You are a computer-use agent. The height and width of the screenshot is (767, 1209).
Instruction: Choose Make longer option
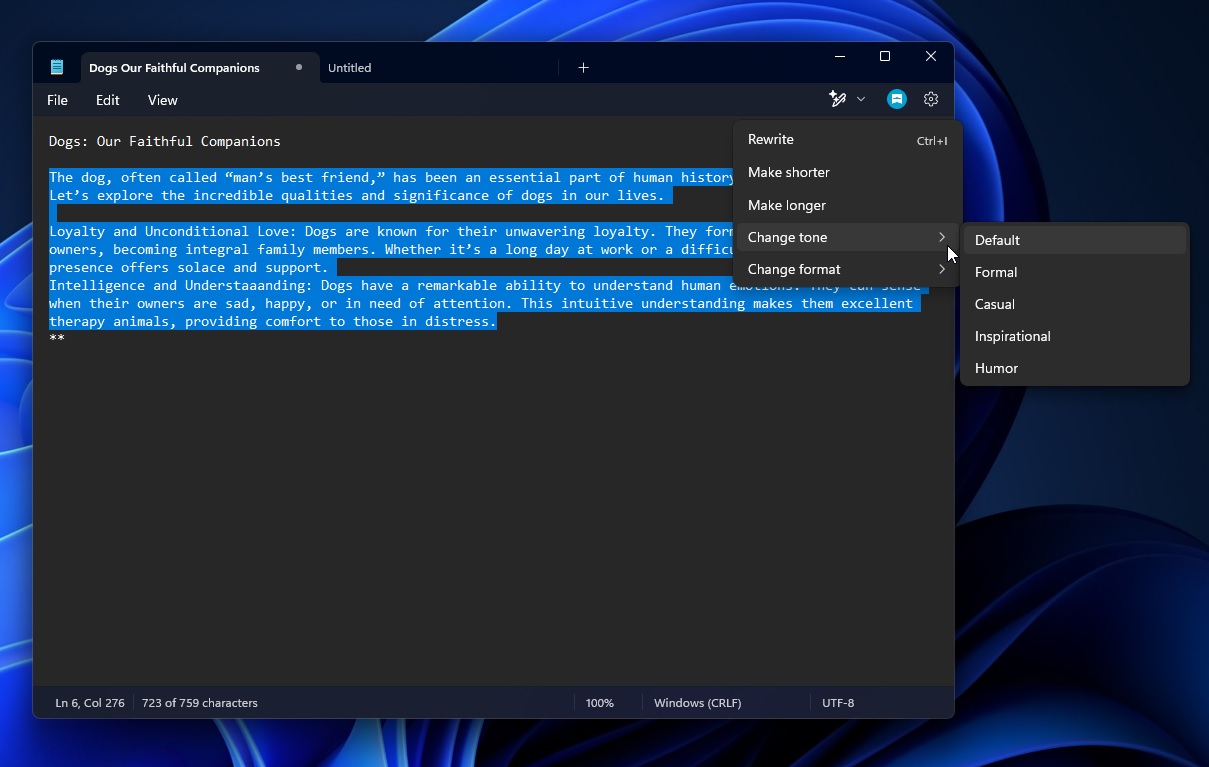point(847,205)
